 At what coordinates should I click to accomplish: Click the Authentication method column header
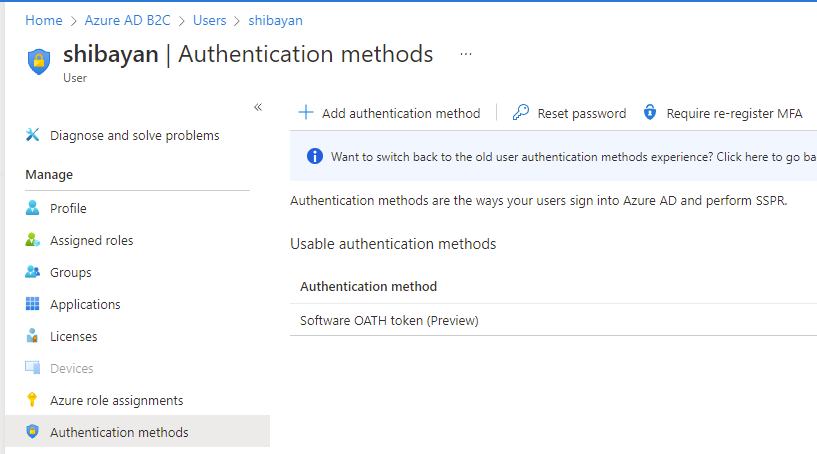[368, 286]
